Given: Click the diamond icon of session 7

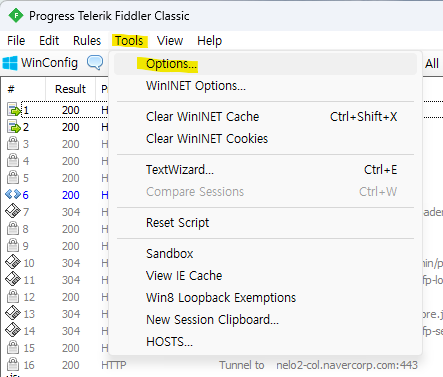Looking at the screenshot, I should coord(13,211).
